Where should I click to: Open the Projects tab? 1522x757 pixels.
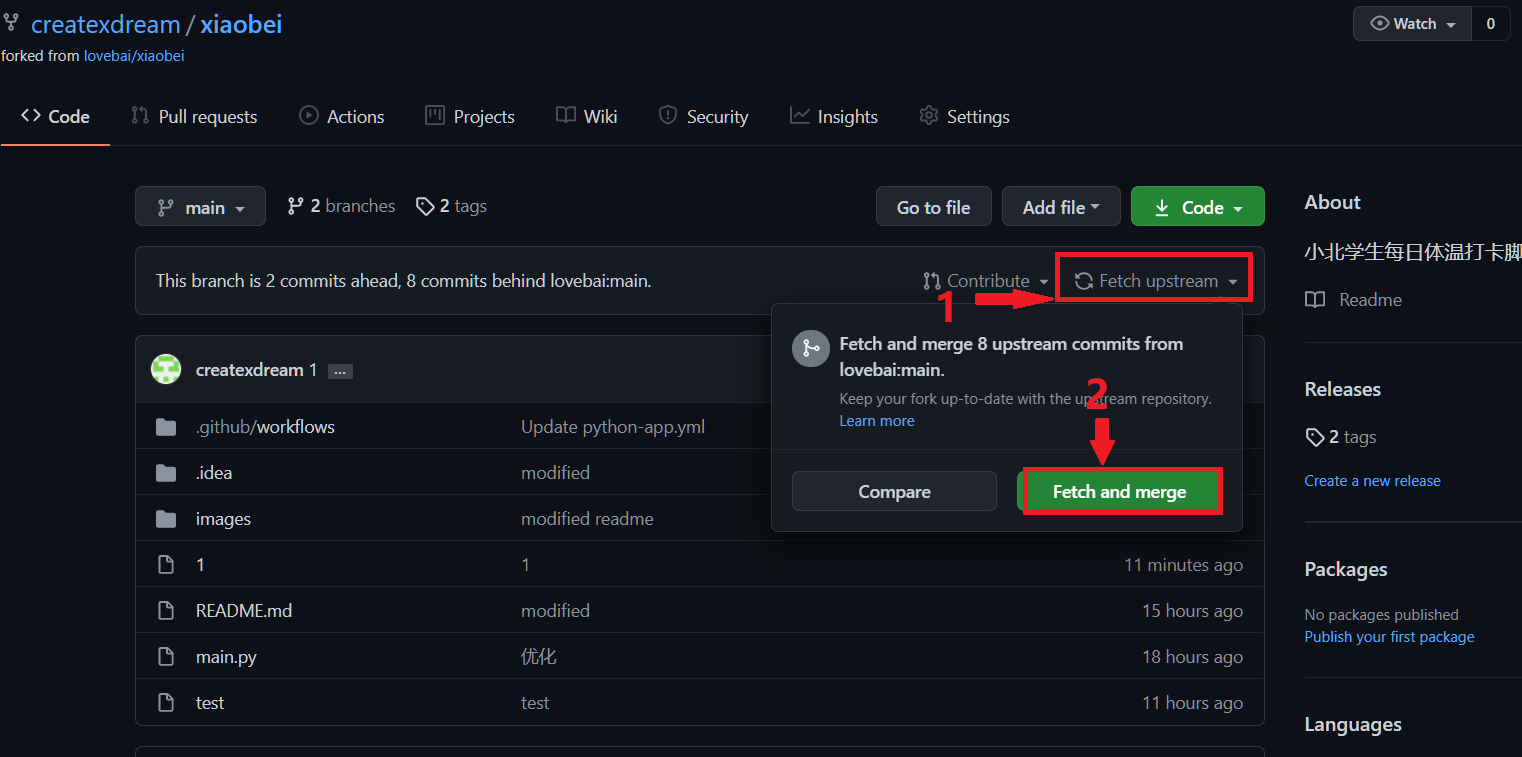[x=470, y=117]
